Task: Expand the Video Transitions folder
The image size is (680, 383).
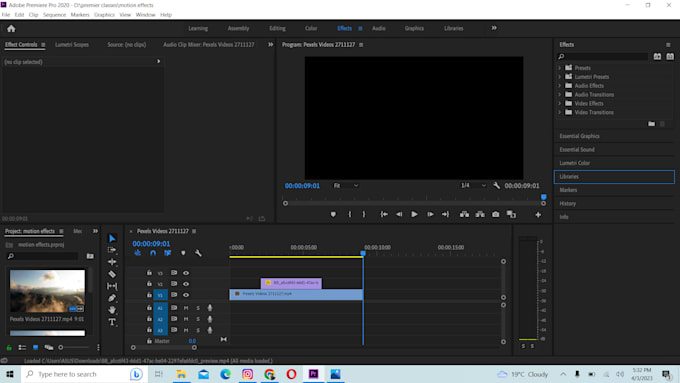Action: 559,112
